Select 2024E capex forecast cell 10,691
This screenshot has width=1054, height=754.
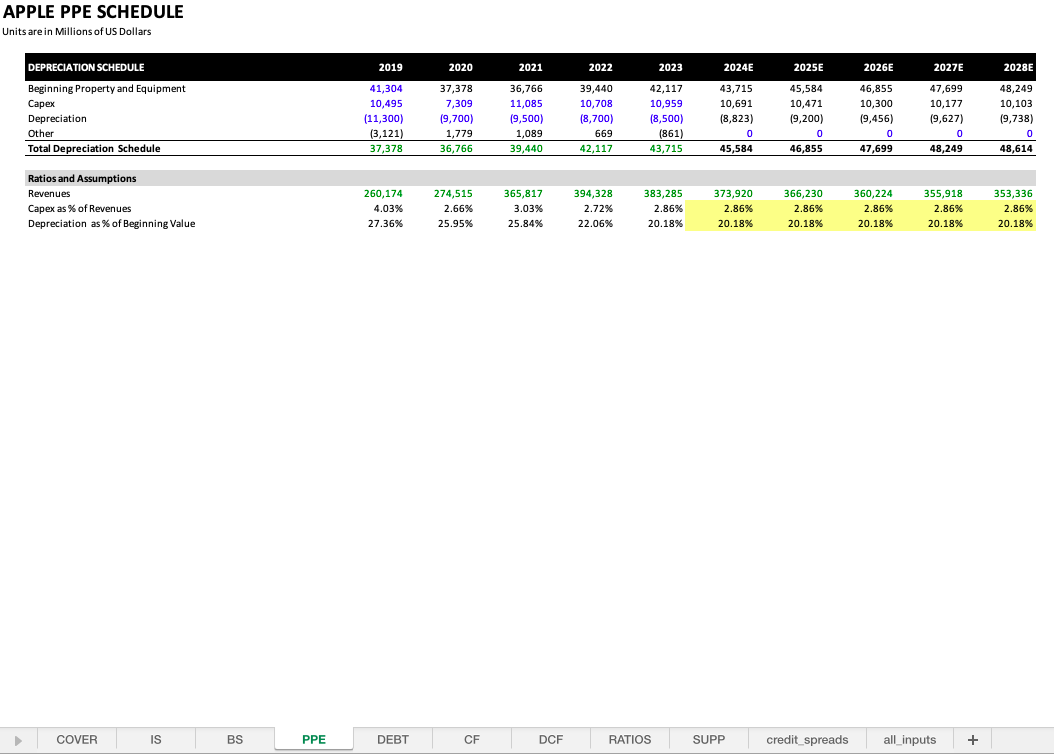coord(736,103)
